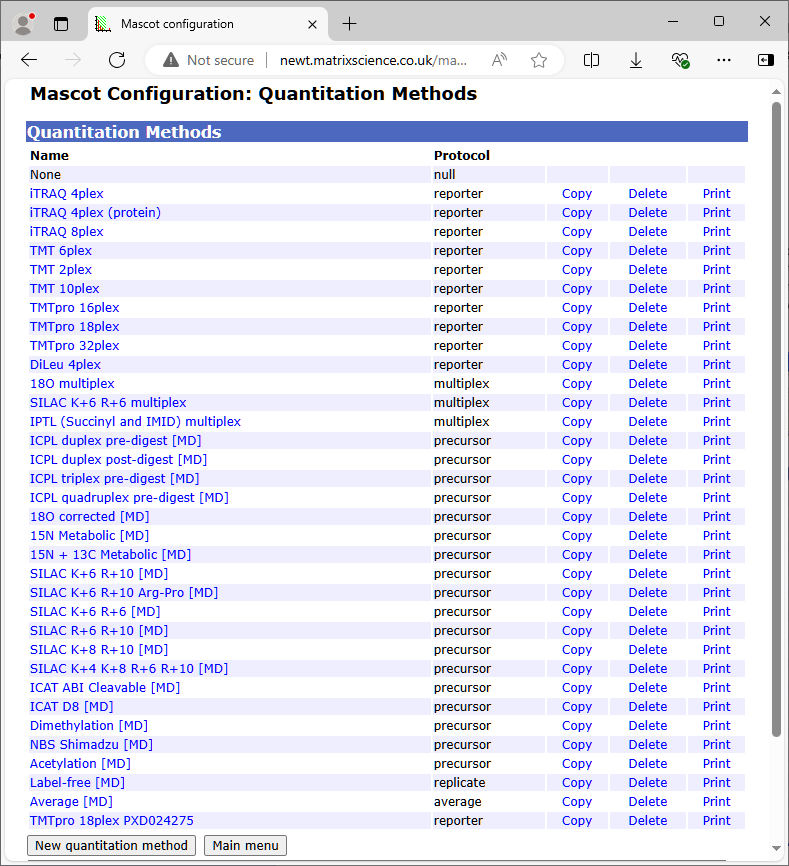Copy the TMT 6plex method
789x866 pixels.
577,251
